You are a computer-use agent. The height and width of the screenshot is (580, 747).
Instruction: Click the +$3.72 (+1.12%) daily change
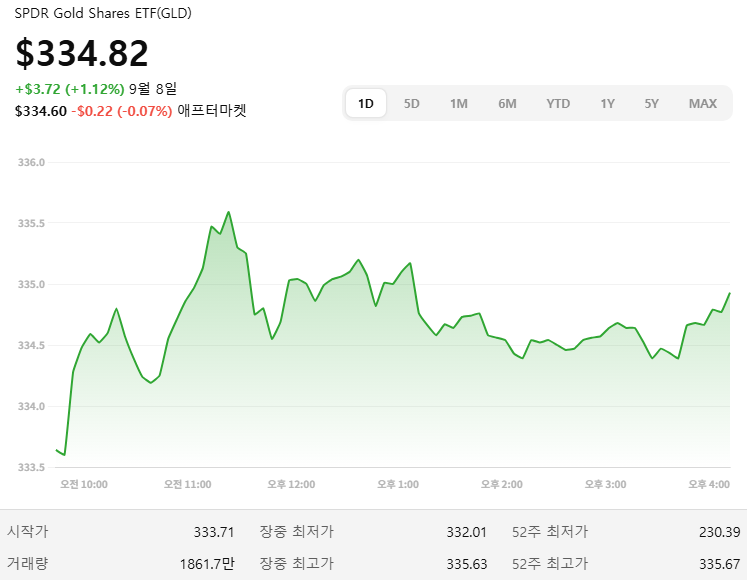tap(70, 89)
